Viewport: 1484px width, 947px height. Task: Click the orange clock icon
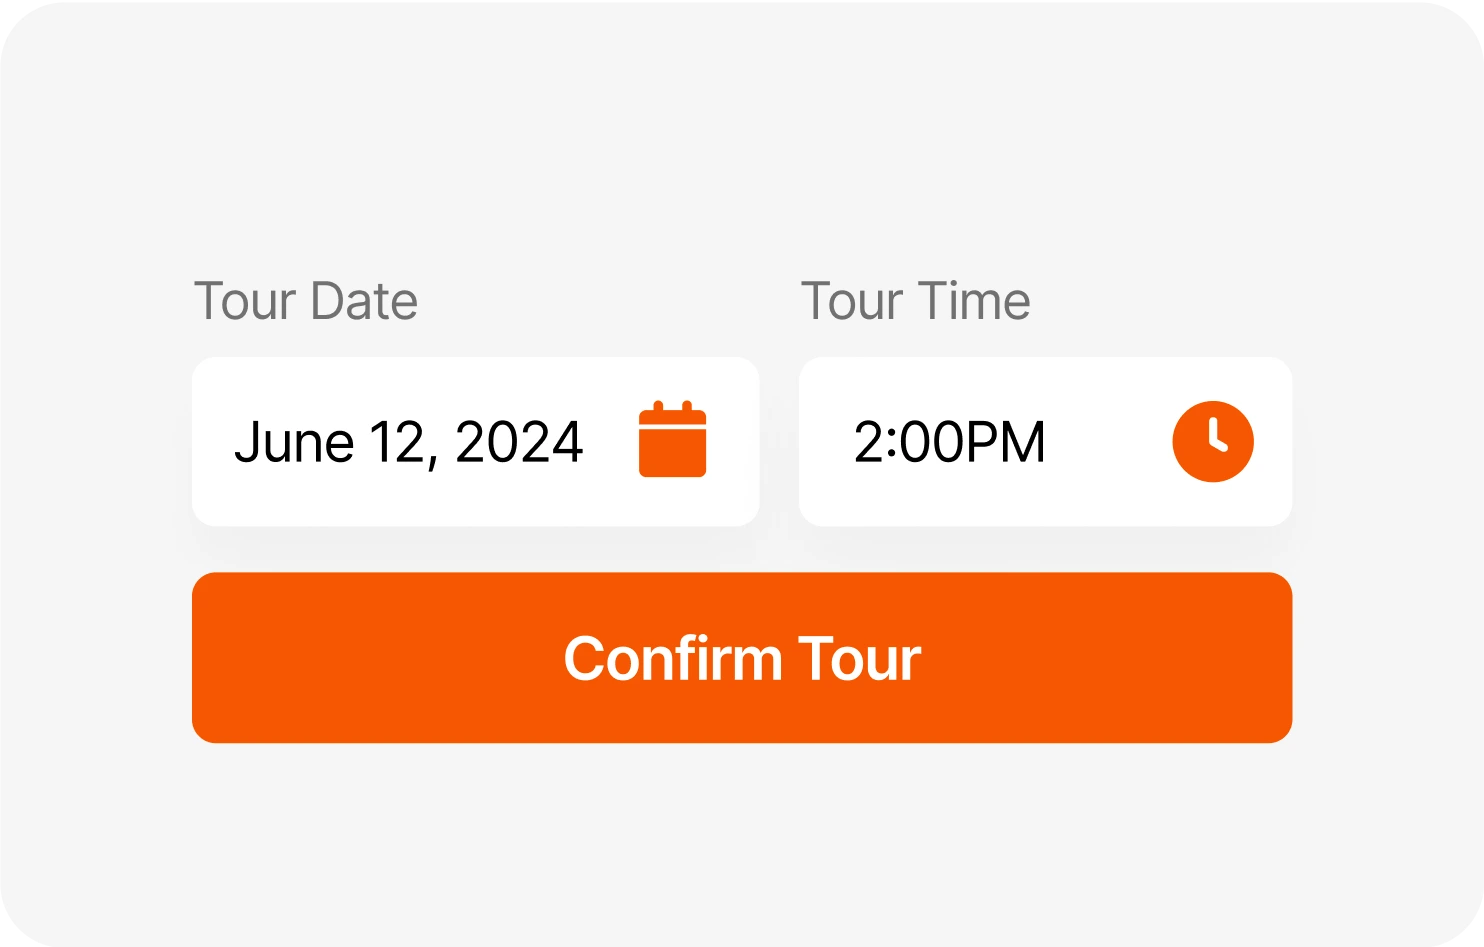[x=1212, y=442]
